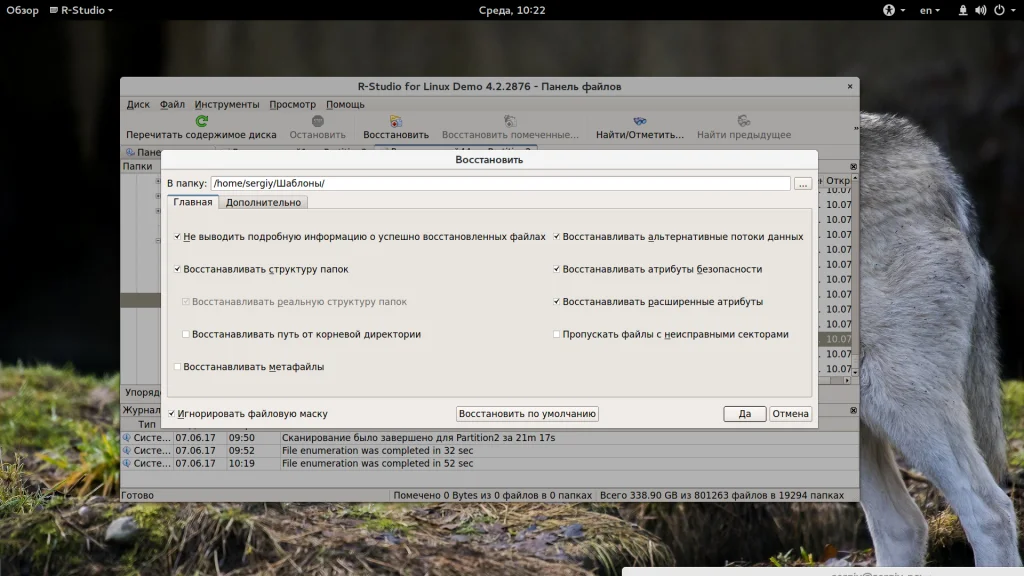
Task: Open the power system menu dropdown
Action: pyautogui.click(x=1003, y=10)
